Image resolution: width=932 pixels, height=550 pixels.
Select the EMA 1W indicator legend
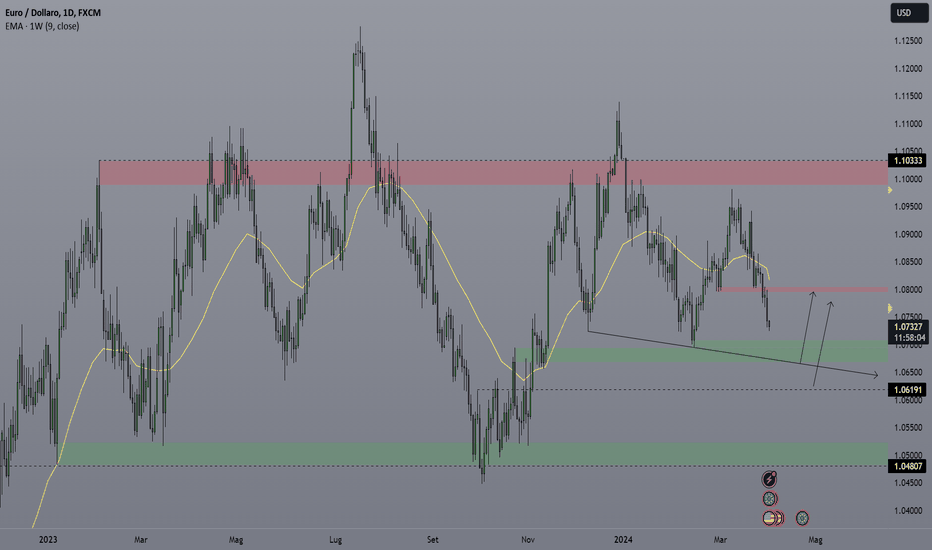pos(40,26)
